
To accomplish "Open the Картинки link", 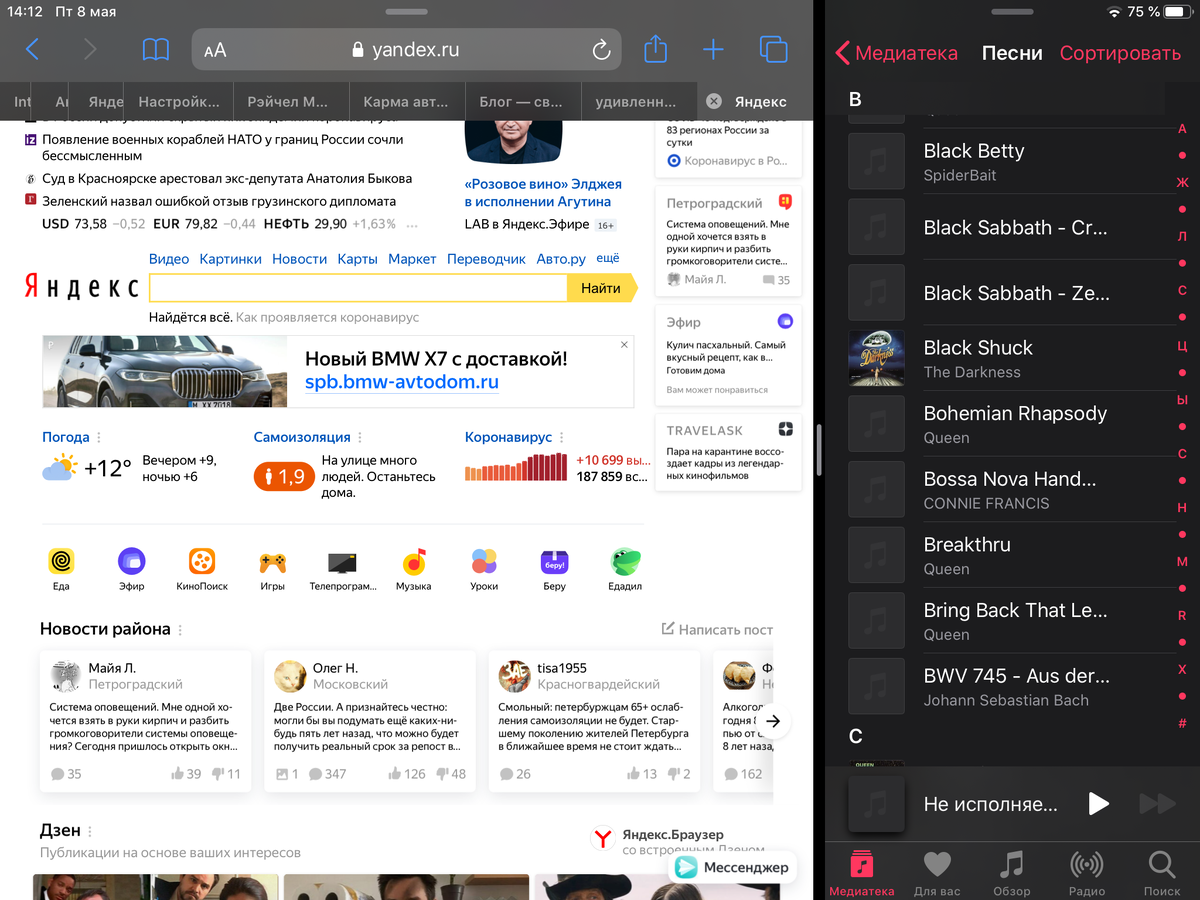I will tap(230, 258).
